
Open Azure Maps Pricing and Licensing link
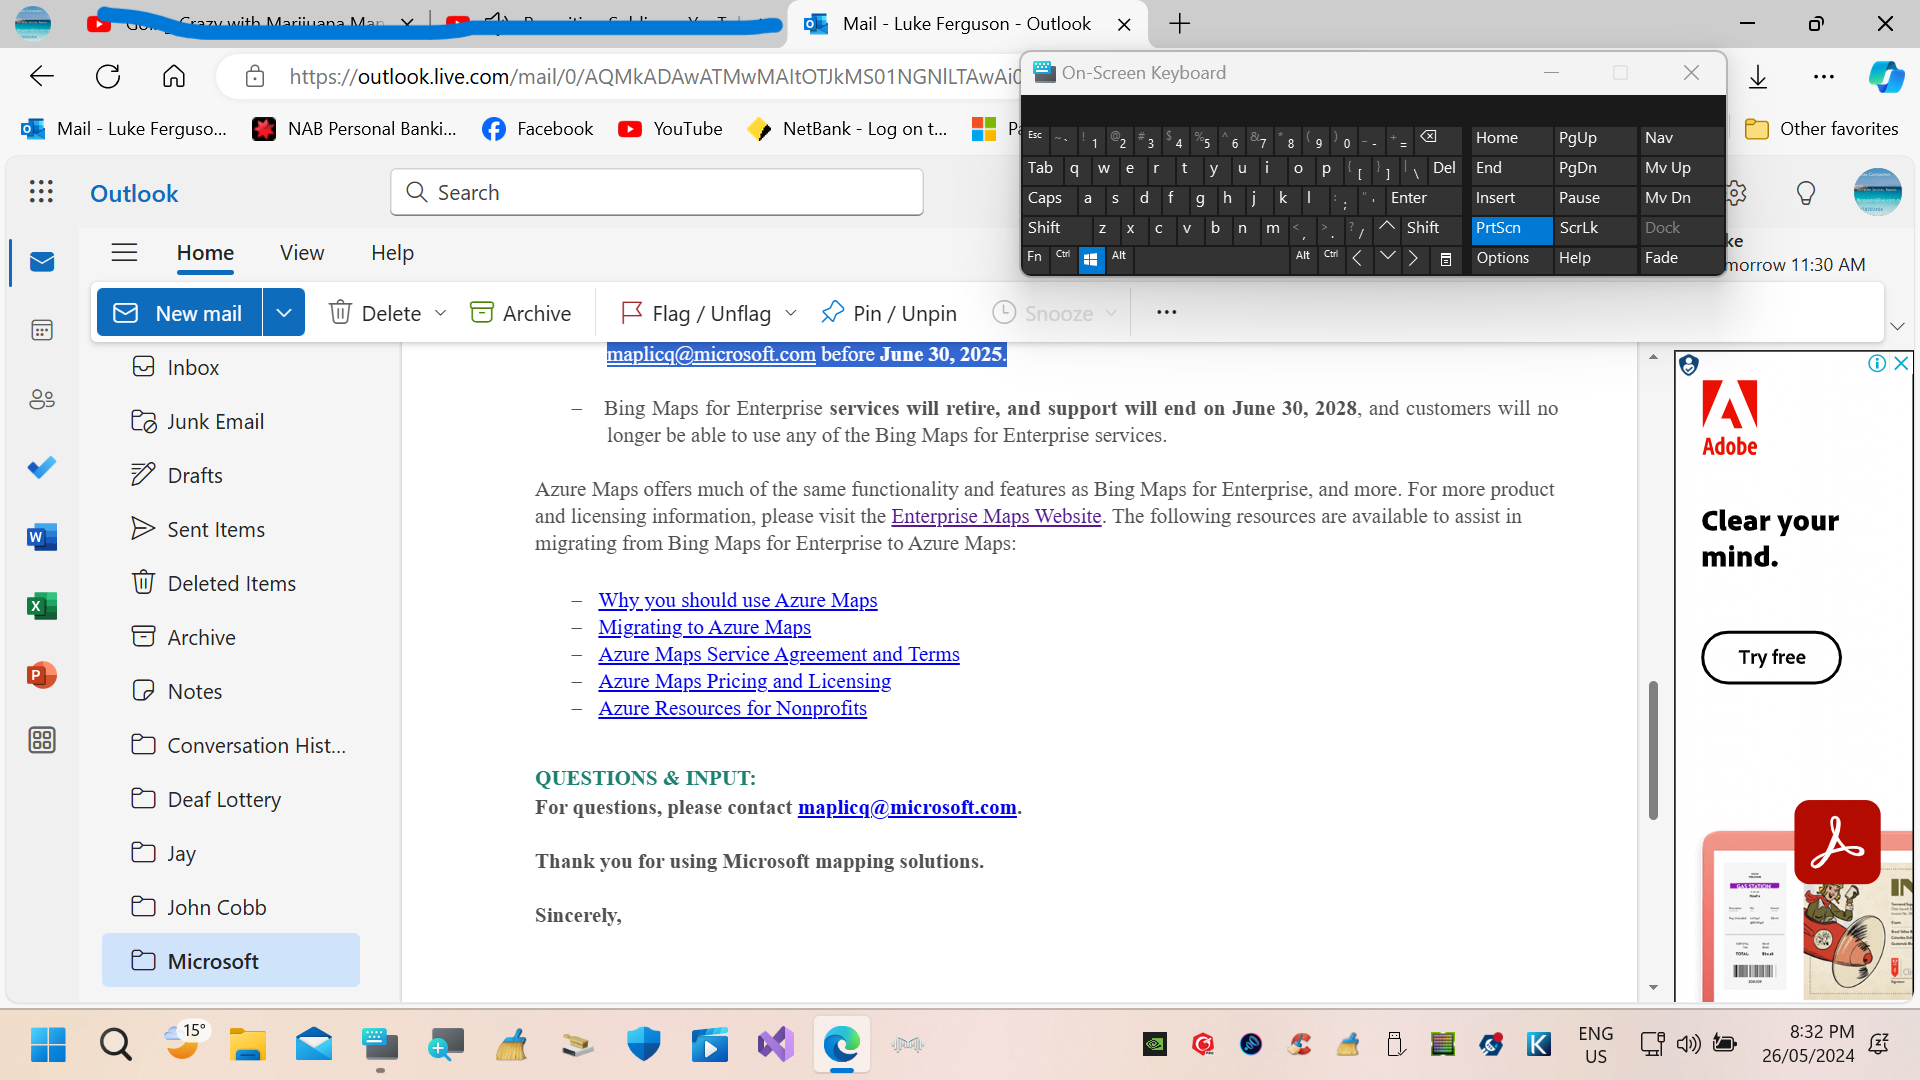(745, 681)
